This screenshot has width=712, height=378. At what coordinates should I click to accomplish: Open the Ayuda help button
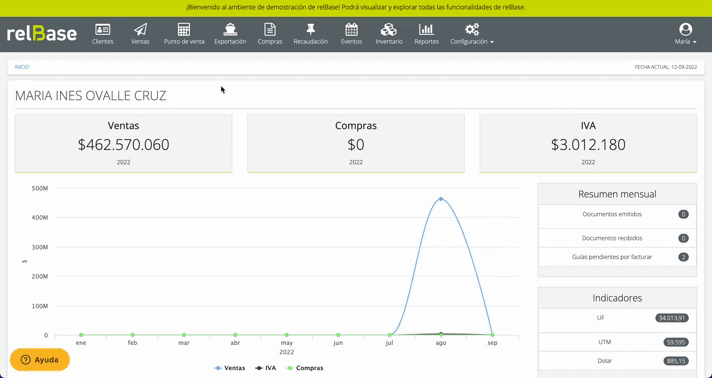click(40, 360)
